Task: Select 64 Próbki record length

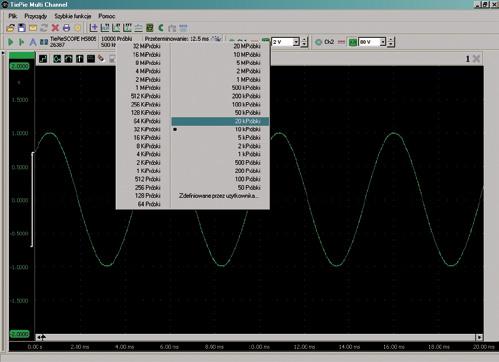Action: (x=143, y=204)
